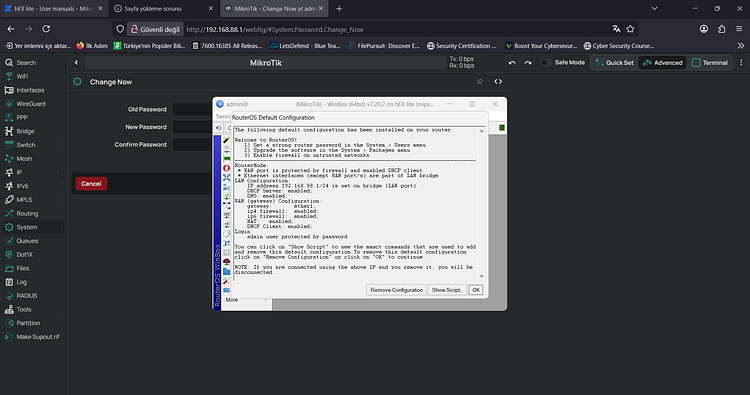This screenshot has width=750, height=395.
Task: Open the browser hamburger menu
Action: point(739,29)
